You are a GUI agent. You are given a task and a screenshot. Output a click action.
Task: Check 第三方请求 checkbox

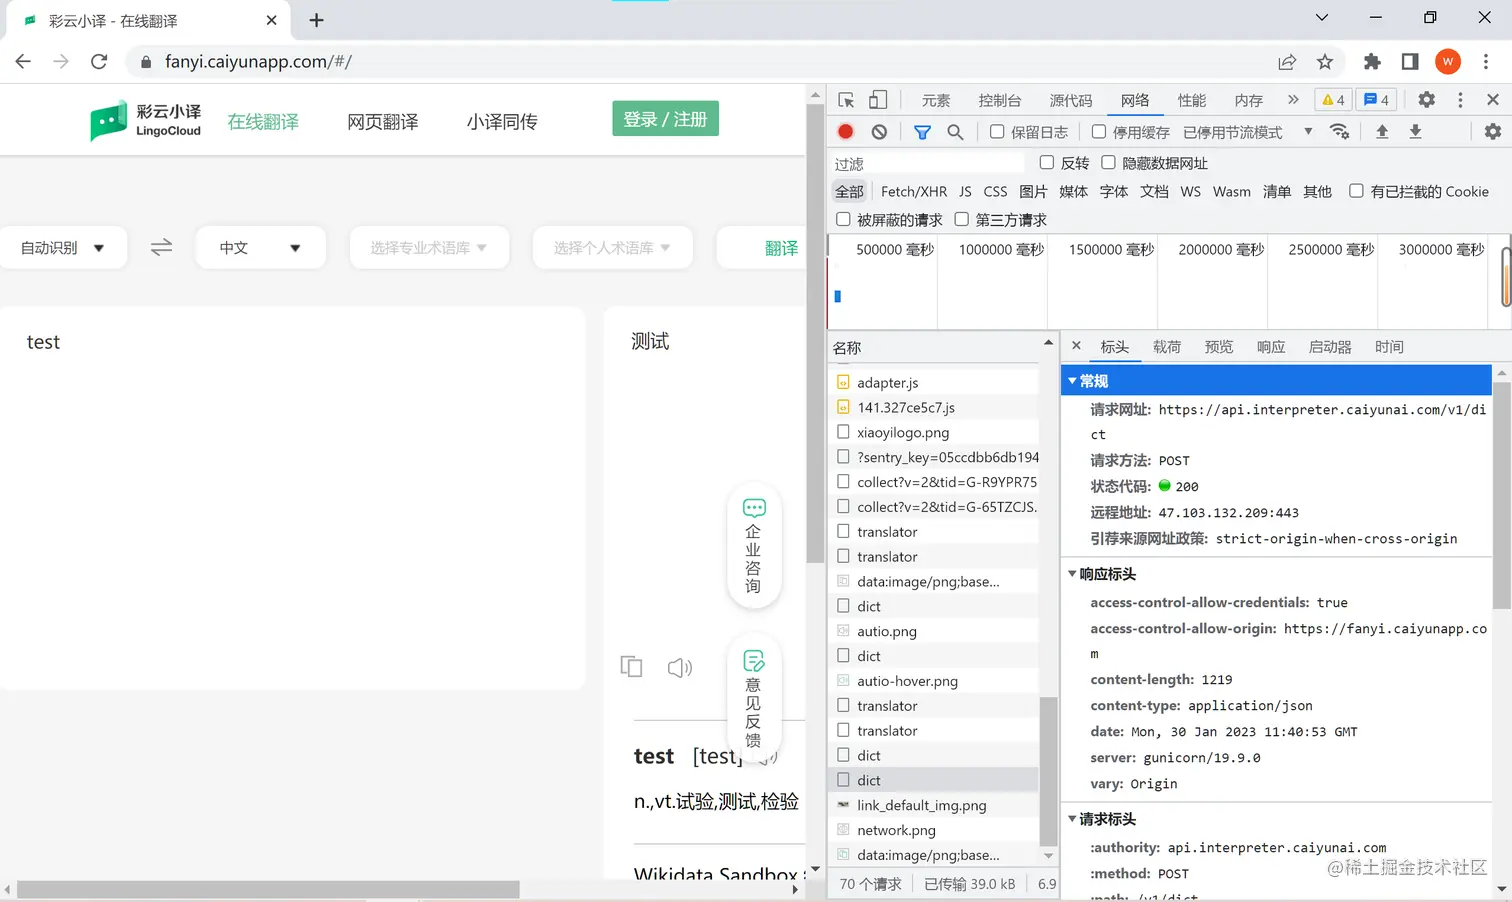tap(961, 219)
